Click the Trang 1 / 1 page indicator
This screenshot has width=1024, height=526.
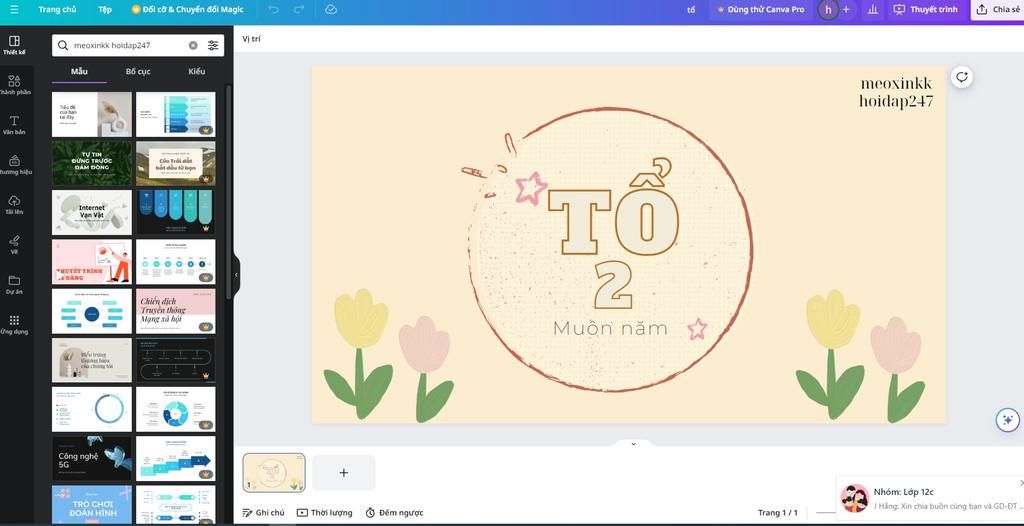(x=777, y=513)
